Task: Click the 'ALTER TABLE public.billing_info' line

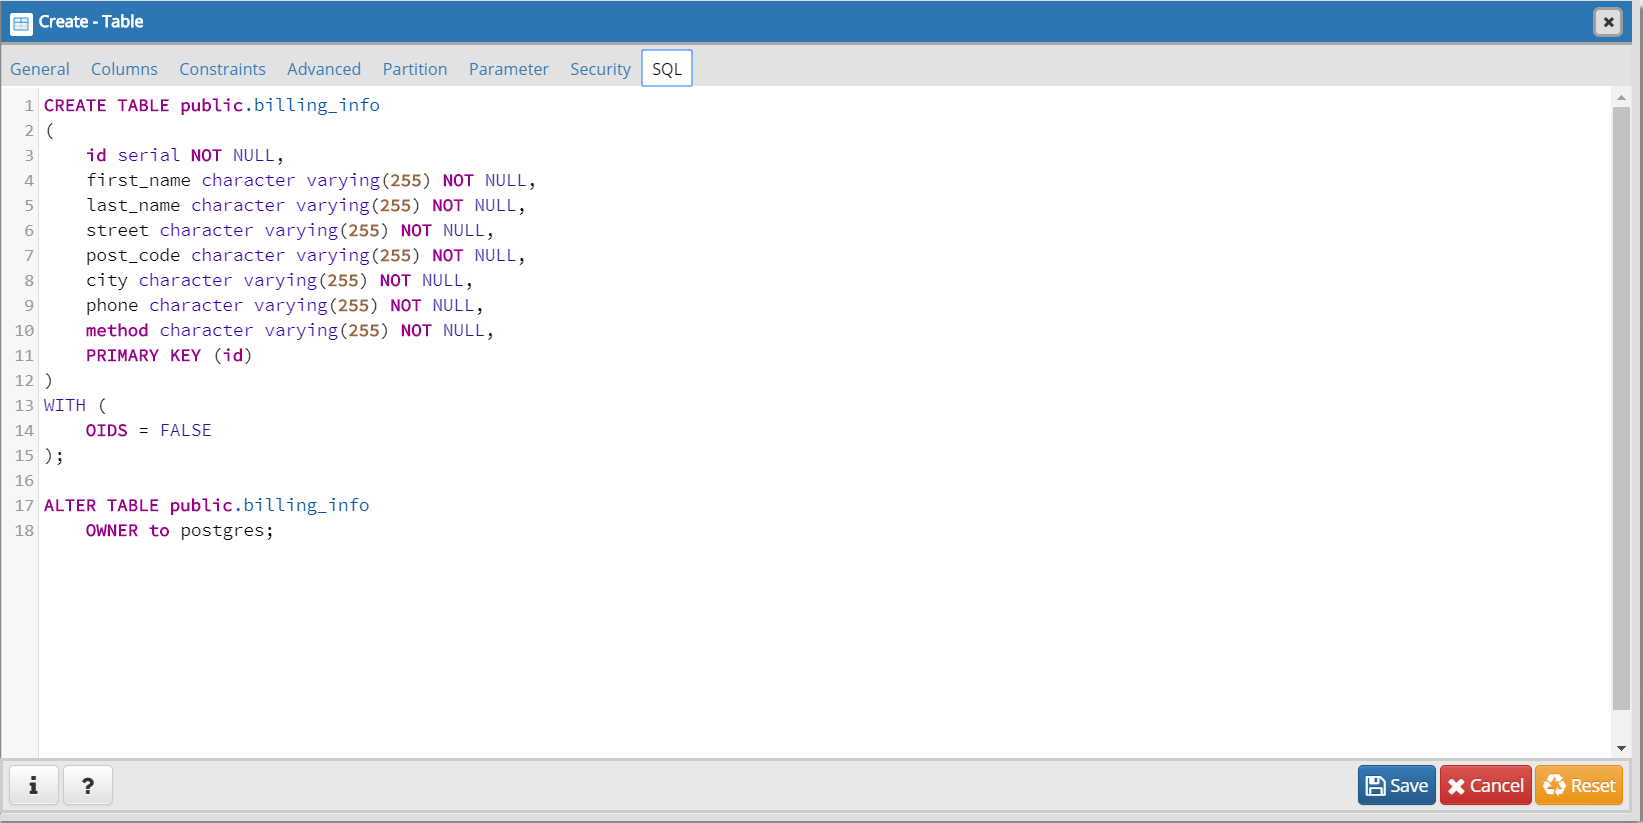Action: 207,505
